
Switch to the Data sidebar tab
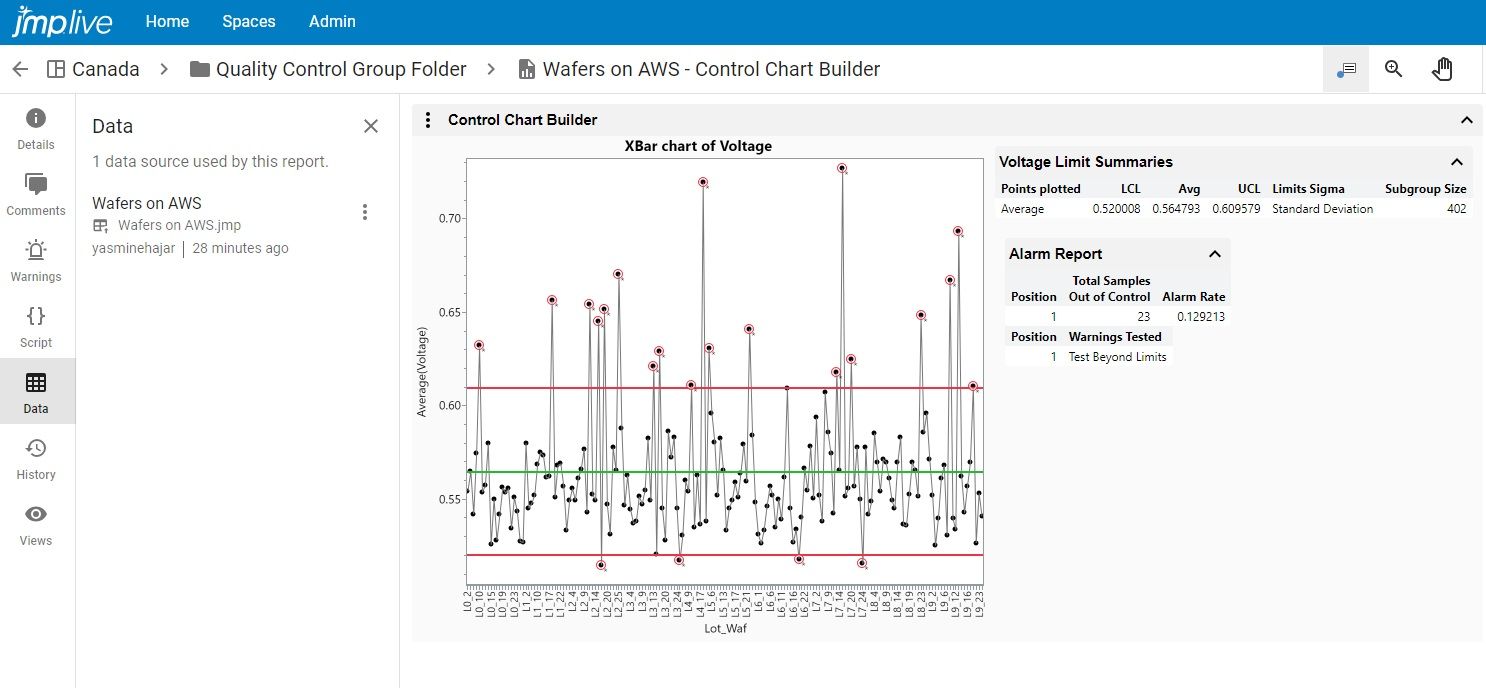click(x=36, y=392)
